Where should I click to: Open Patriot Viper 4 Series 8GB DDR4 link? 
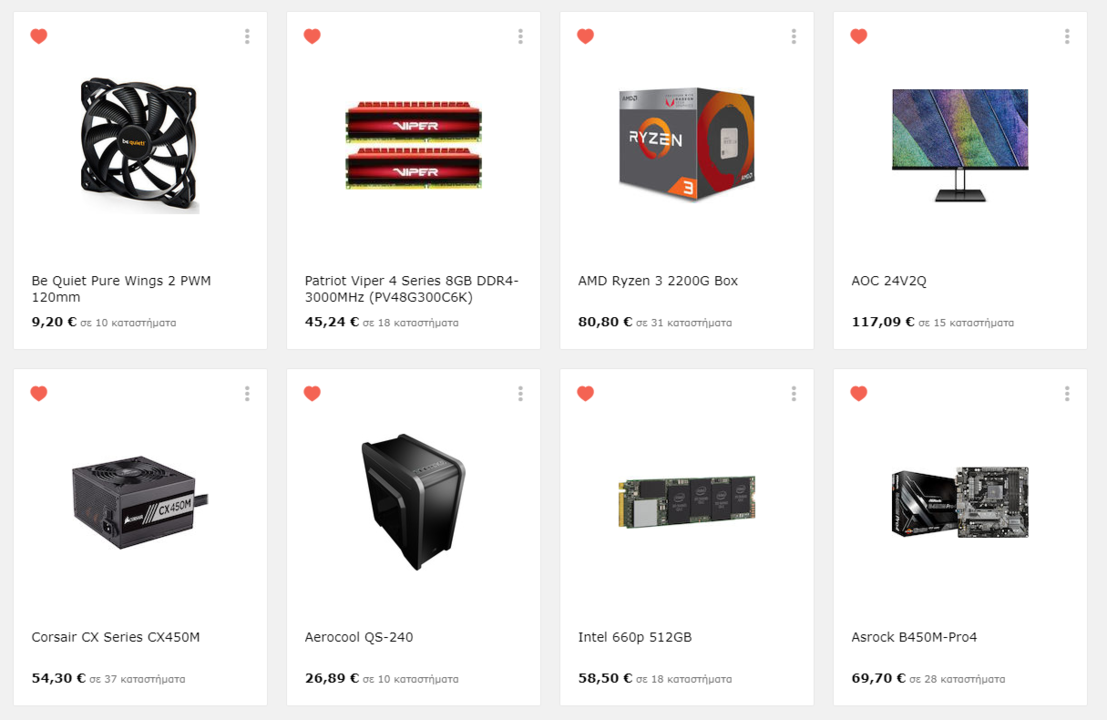pyautogui.click(x=412, y=289)
